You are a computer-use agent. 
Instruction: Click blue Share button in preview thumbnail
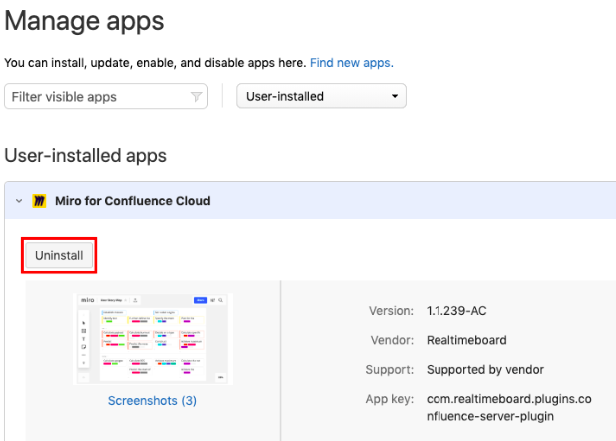point(200,300)
